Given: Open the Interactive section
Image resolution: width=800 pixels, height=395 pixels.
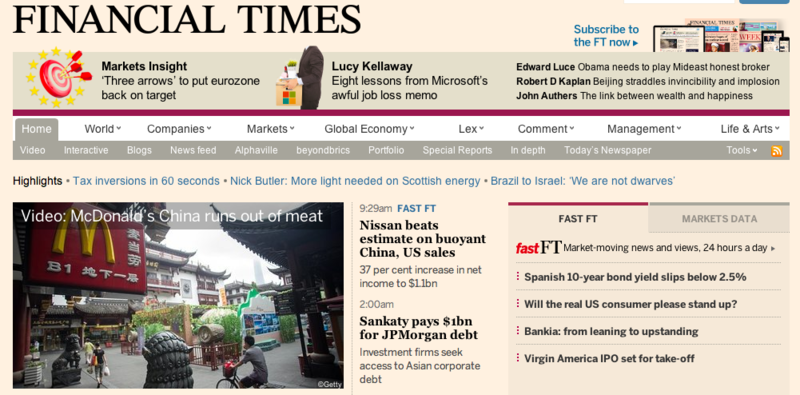Looking at the screenshot, I should click(x=86, y=151).
